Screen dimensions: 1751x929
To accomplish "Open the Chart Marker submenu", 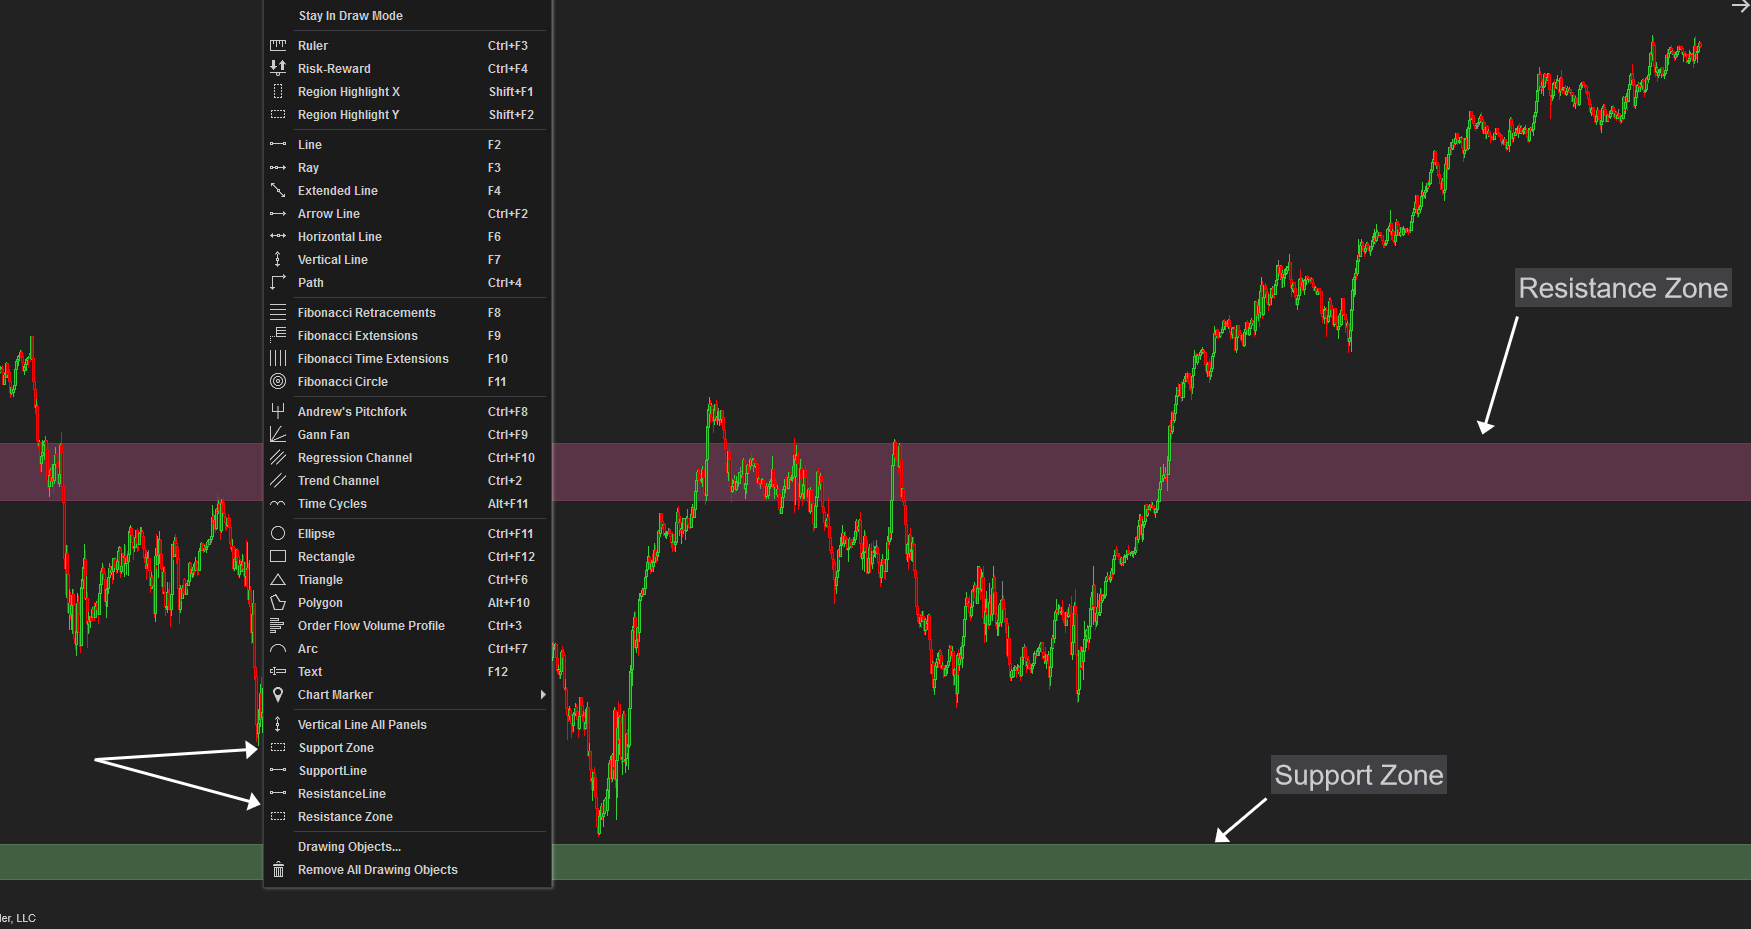I will tap(335, 695).
